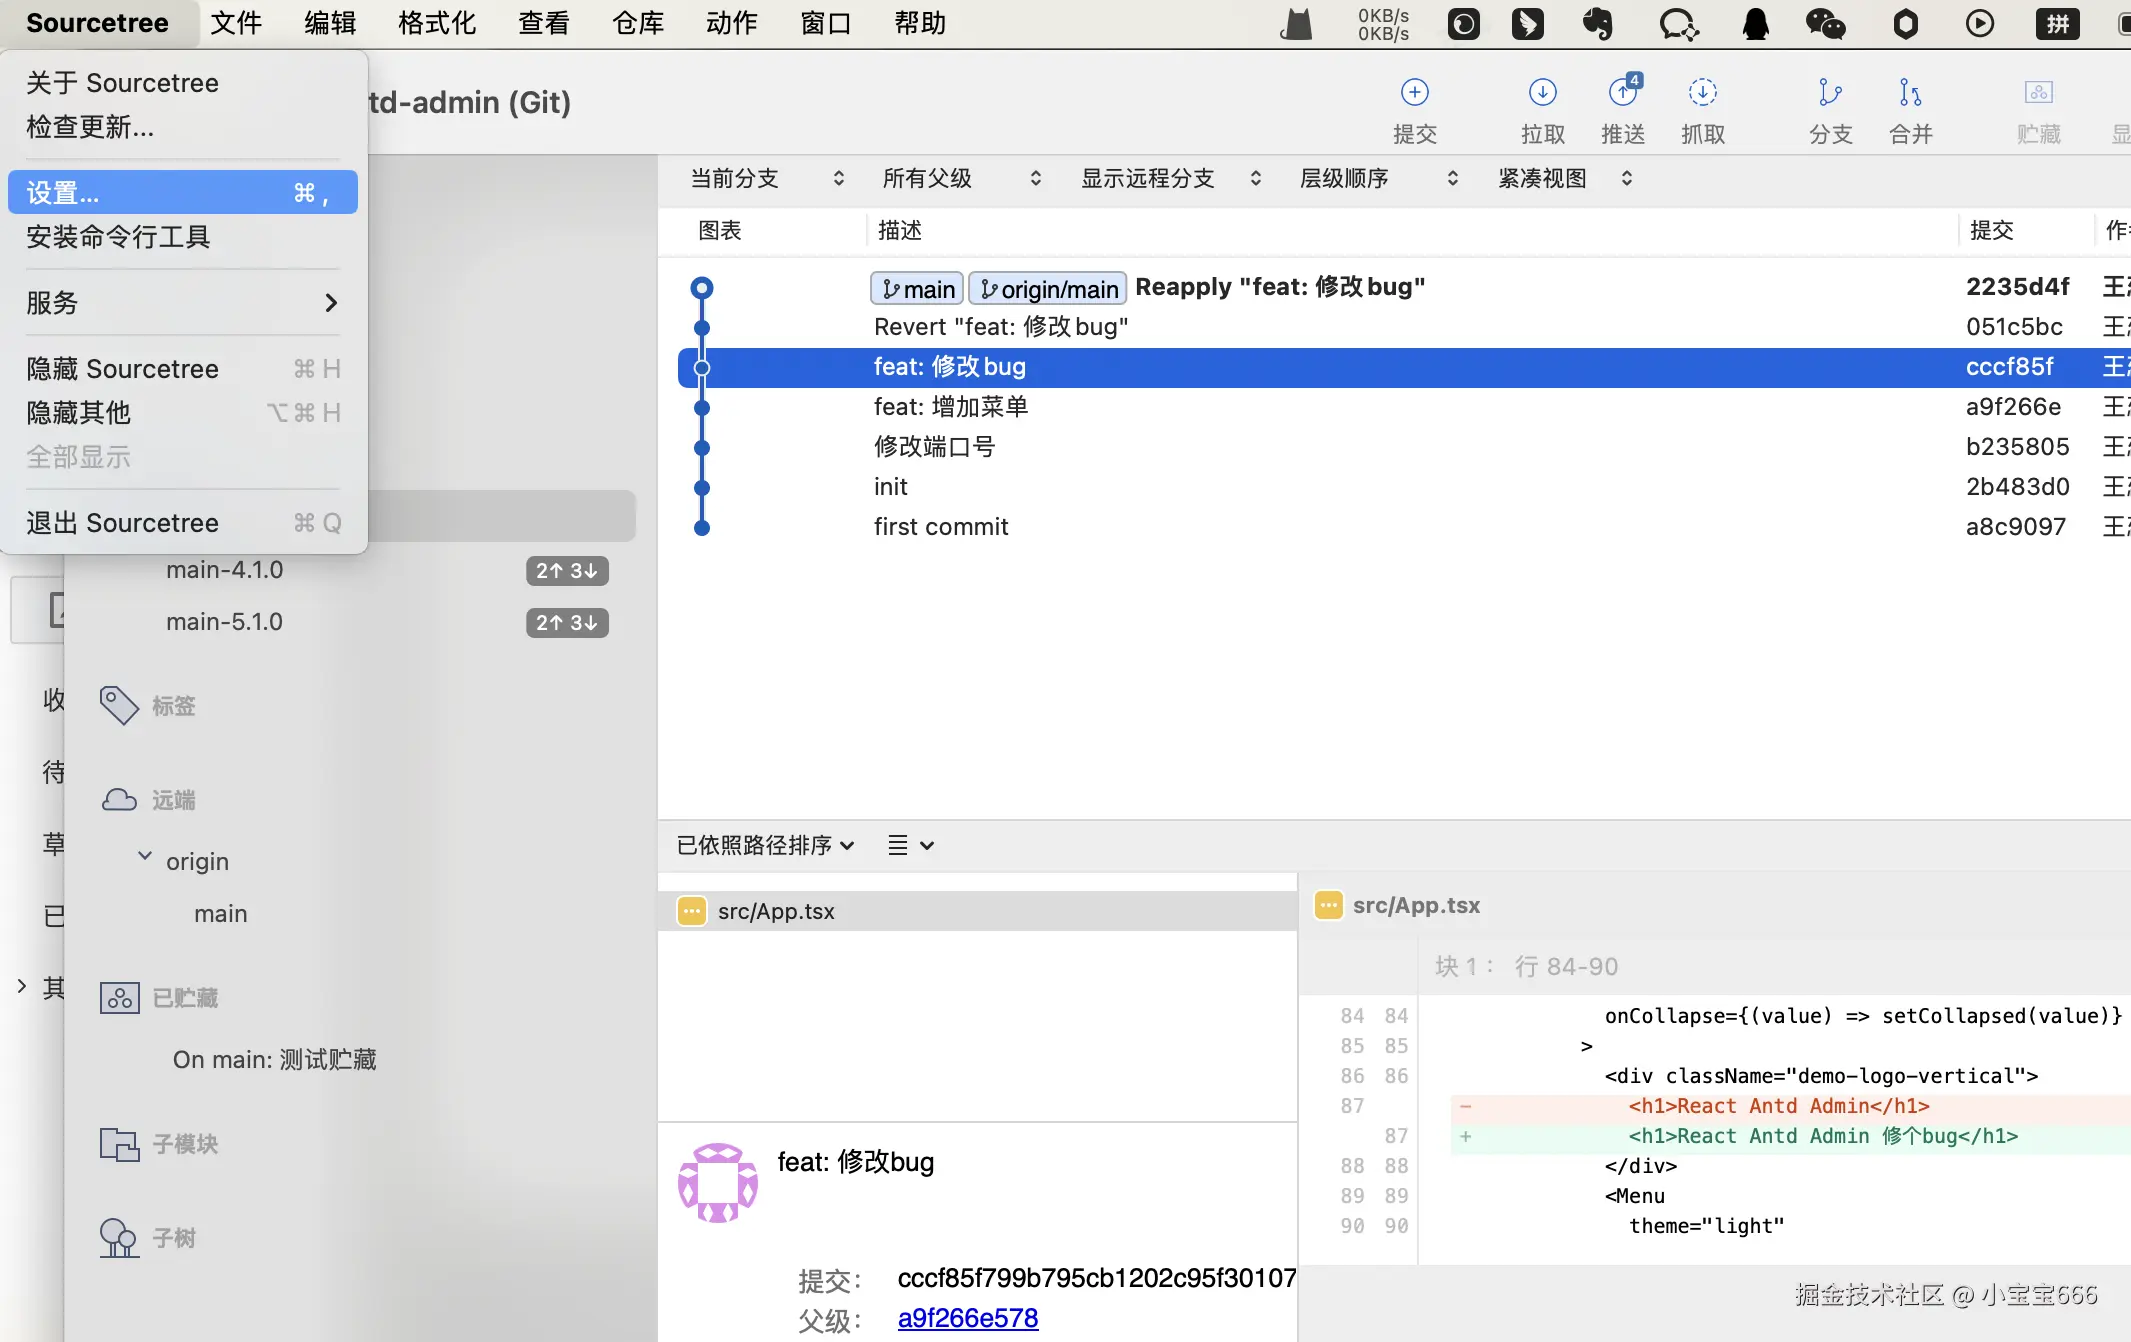Open the file list view mode dropdown
The image size is (2131, 1342).
[910, 845]
